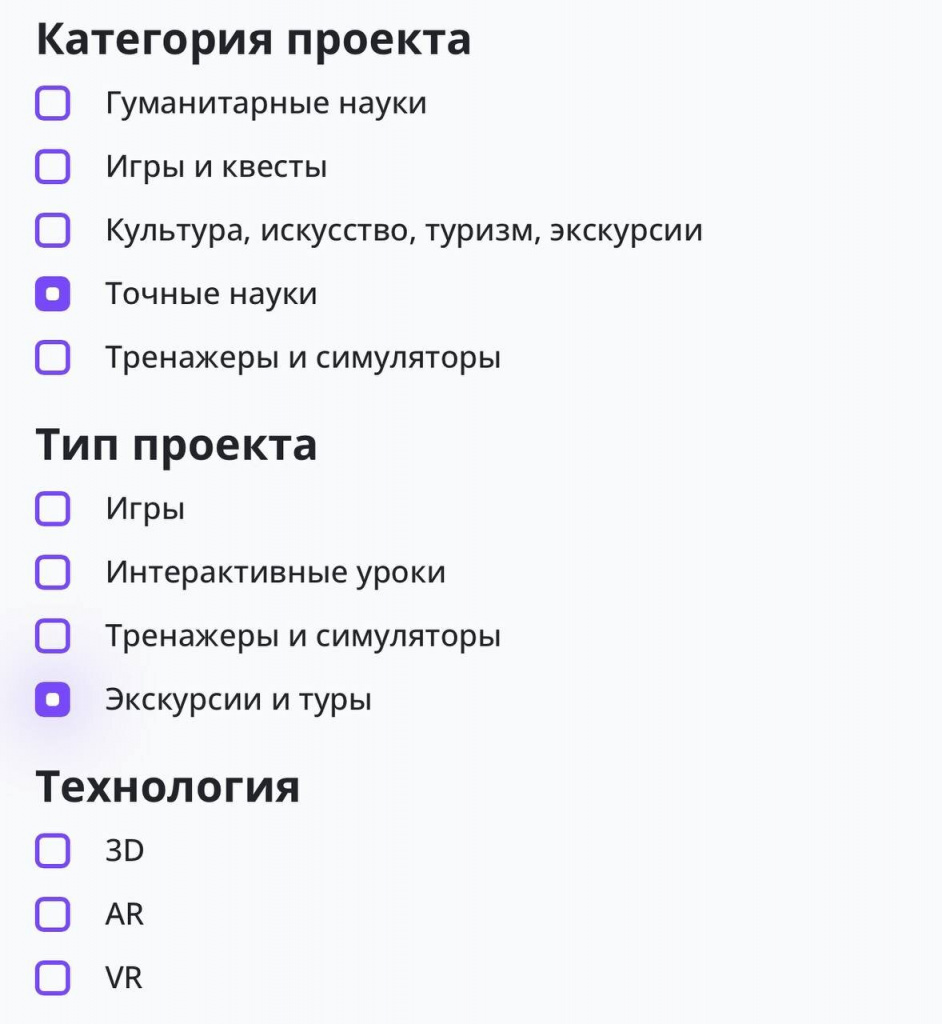Click the Экскурсии и туры label text
This screenshot has height=1024, width=942.
[238, 700]
